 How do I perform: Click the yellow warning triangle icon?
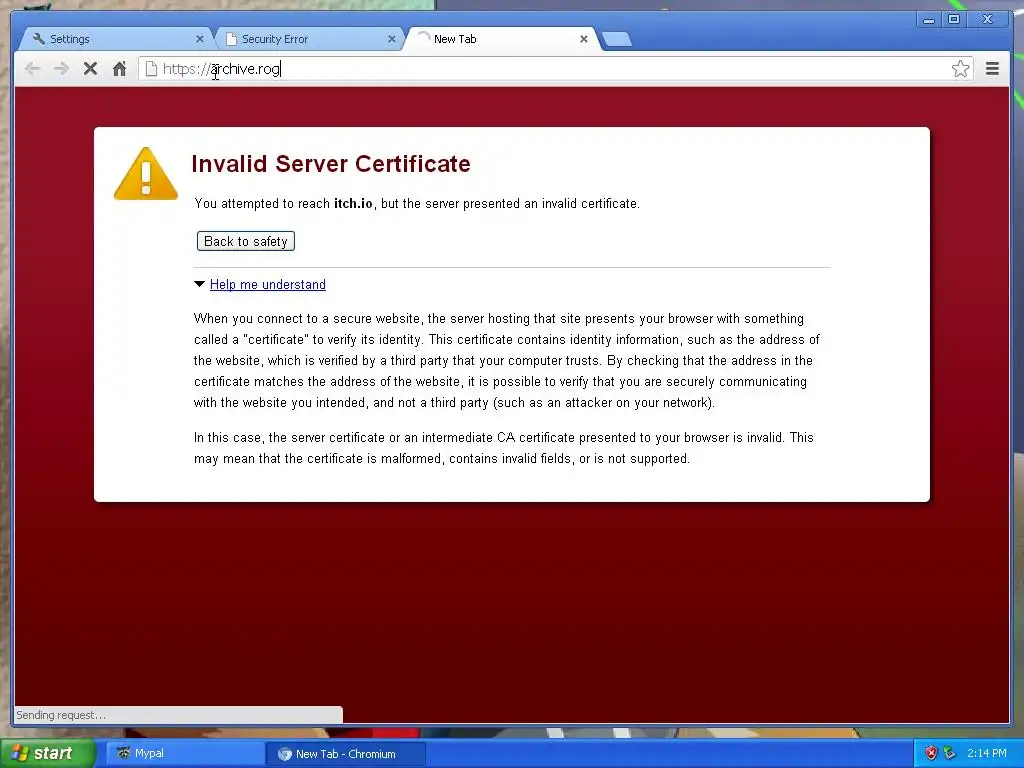point(146,174)
